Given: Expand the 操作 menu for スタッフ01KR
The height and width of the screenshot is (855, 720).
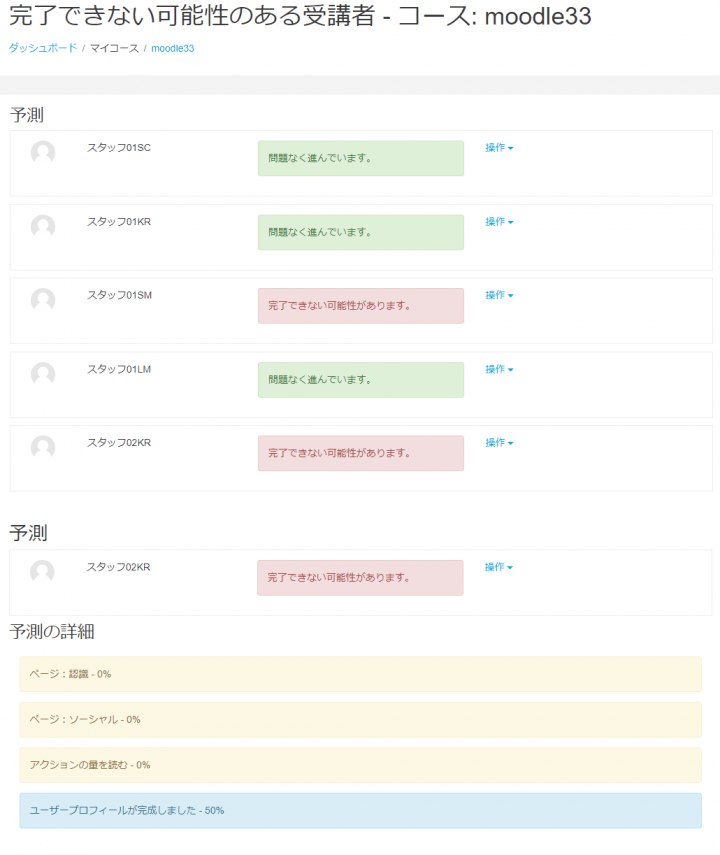Looking at the screenshot, I should [x=499, y=222].
